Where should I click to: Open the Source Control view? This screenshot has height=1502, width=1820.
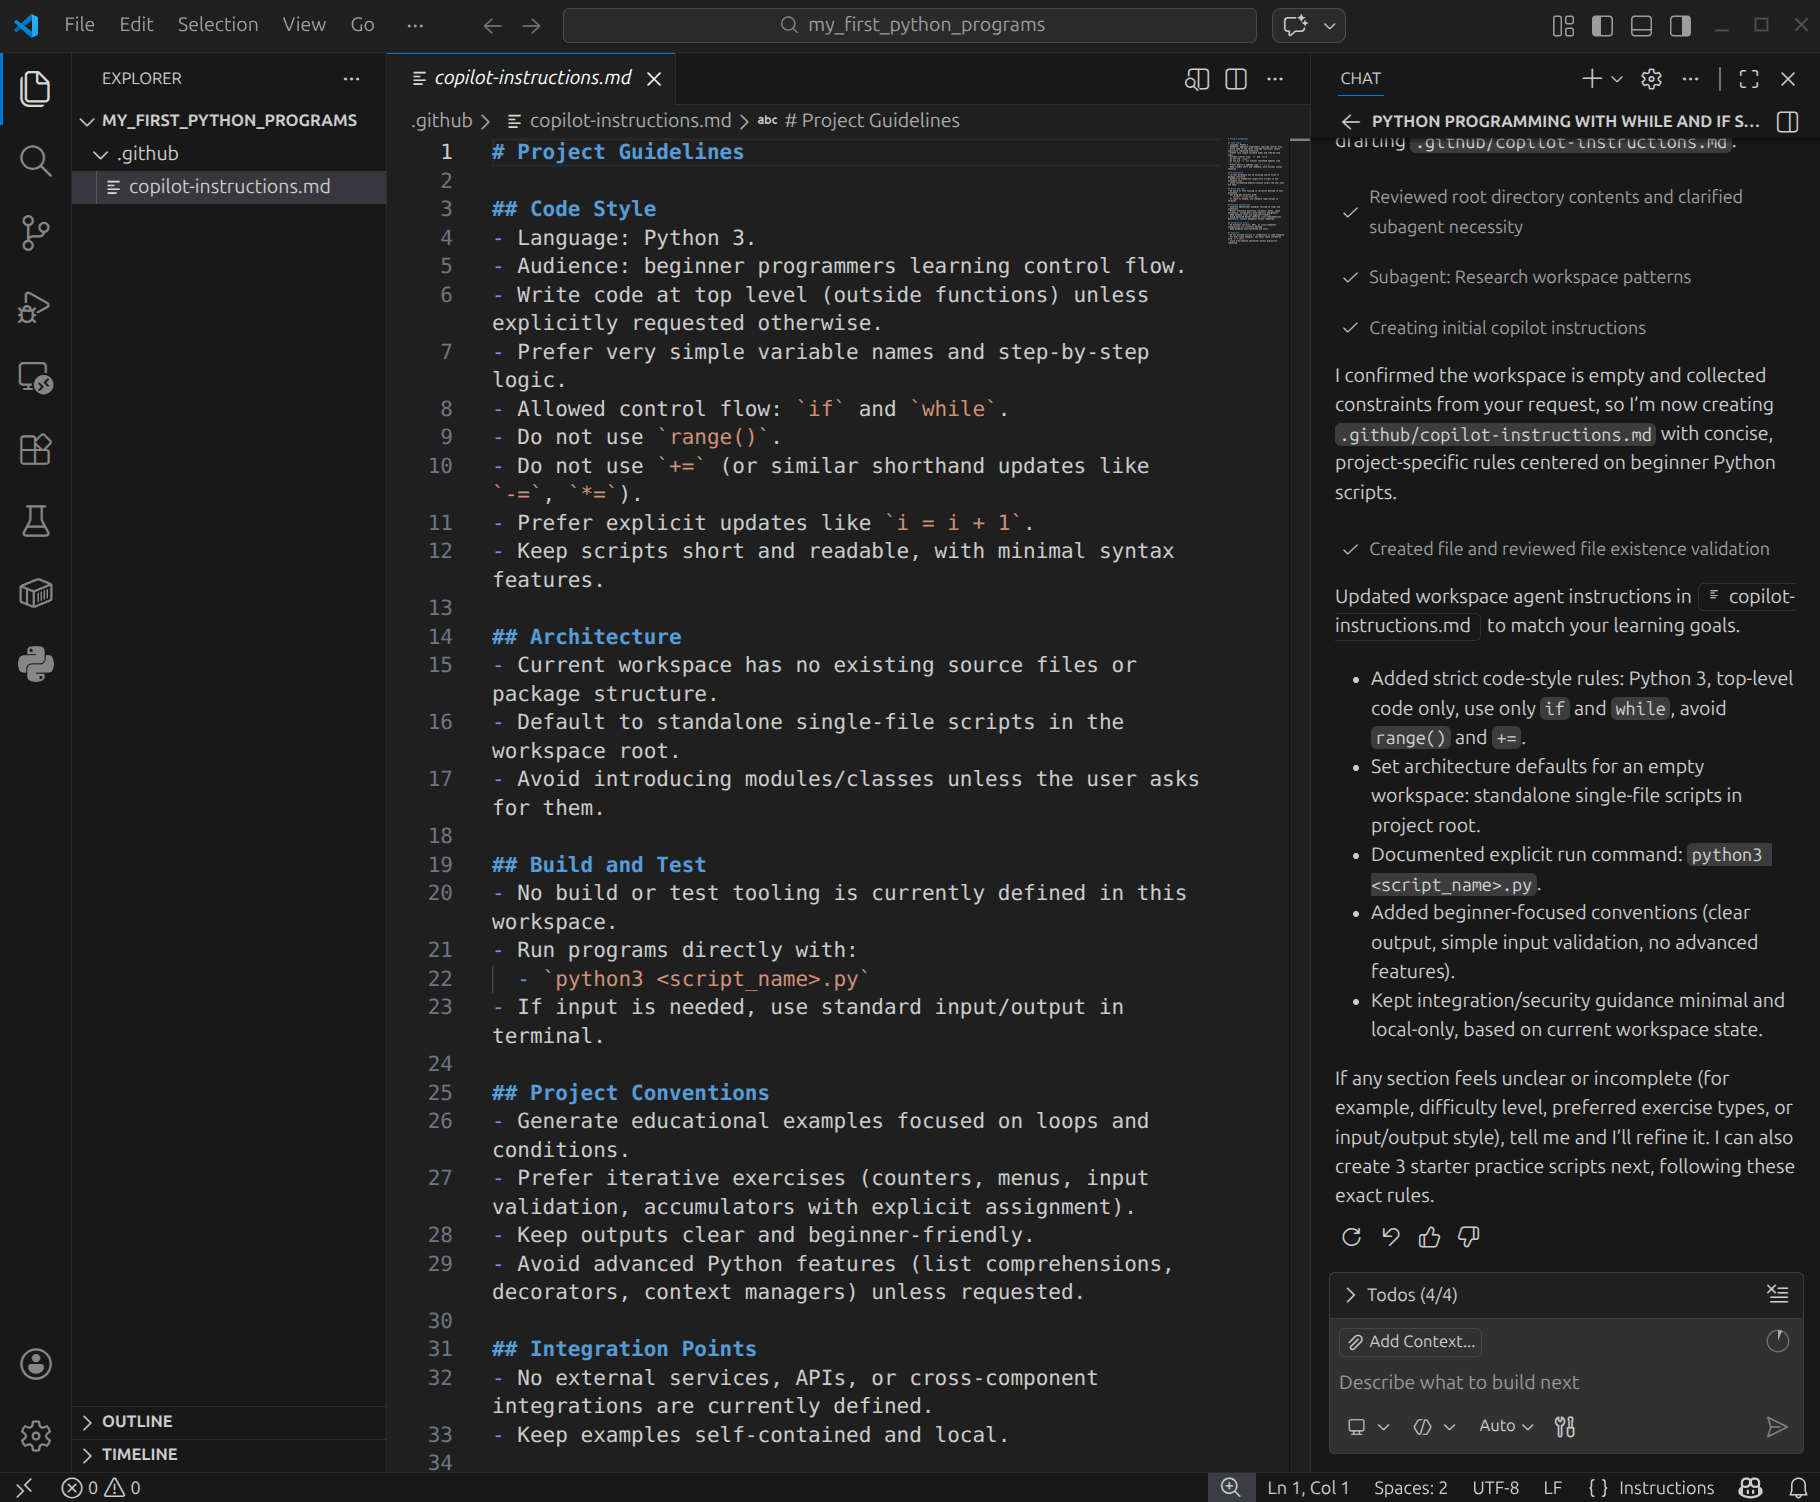(35, 233)
